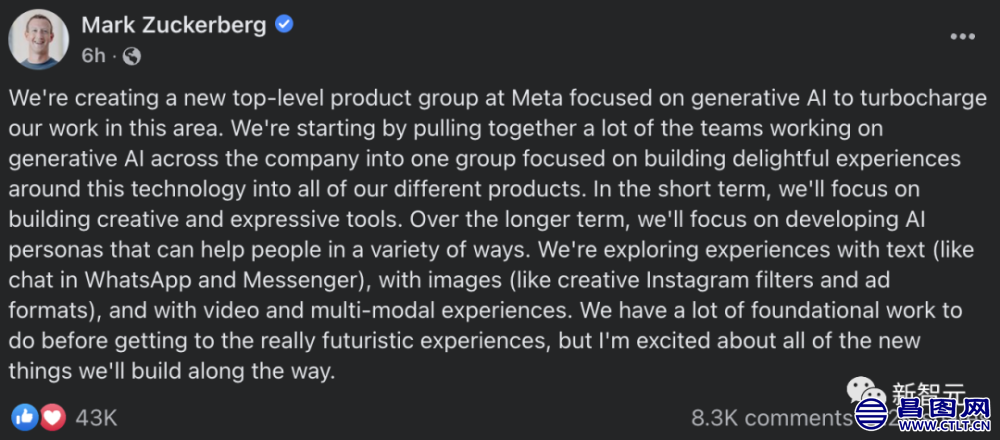Open the three-dot post options menu
The image size is (1000, 440).
963,36
